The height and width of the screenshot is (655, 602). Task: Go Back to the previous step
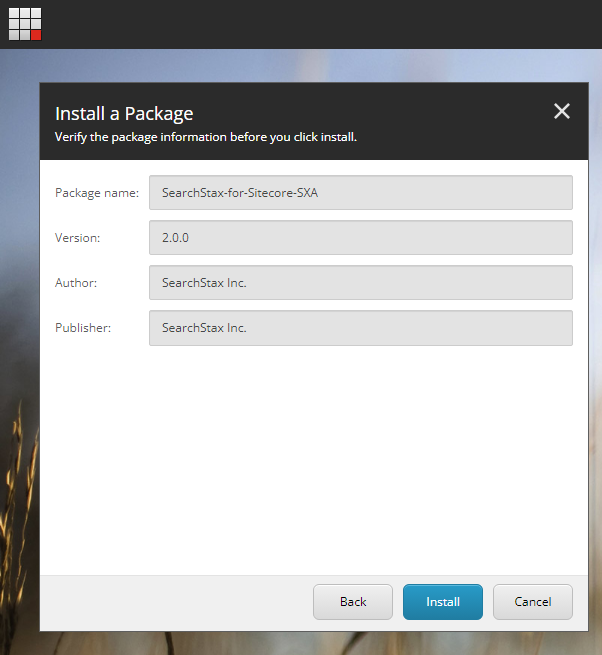pyautogui.click(x=353, y=602)
